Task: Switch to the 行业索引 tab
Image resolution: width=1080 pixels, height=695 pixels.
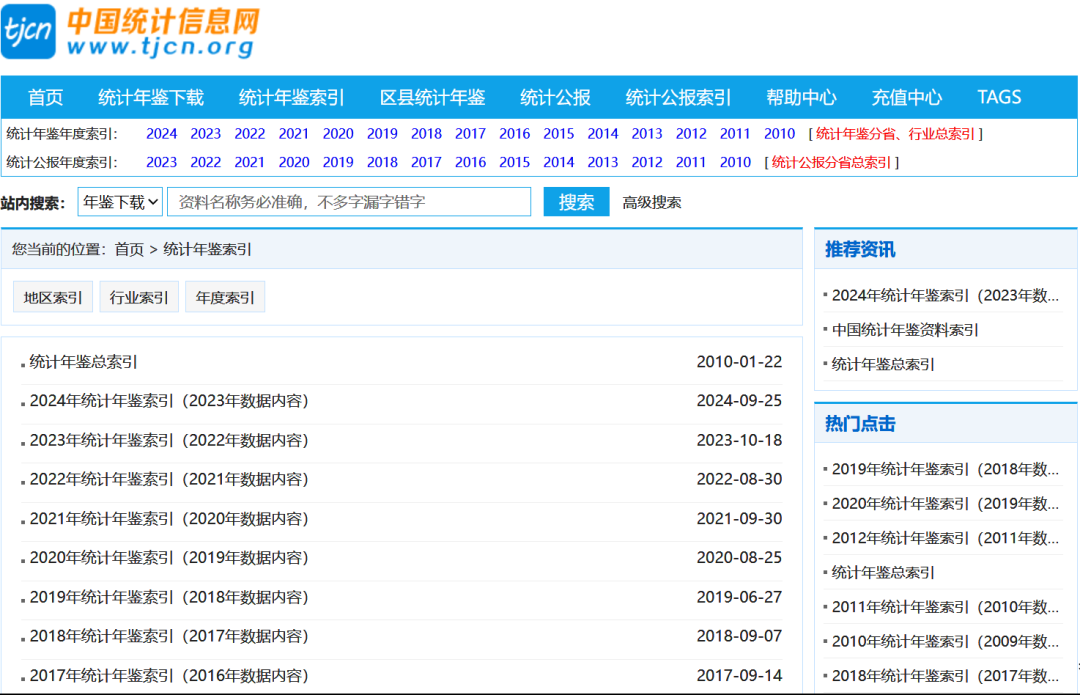Action: (x=139, y=297)
